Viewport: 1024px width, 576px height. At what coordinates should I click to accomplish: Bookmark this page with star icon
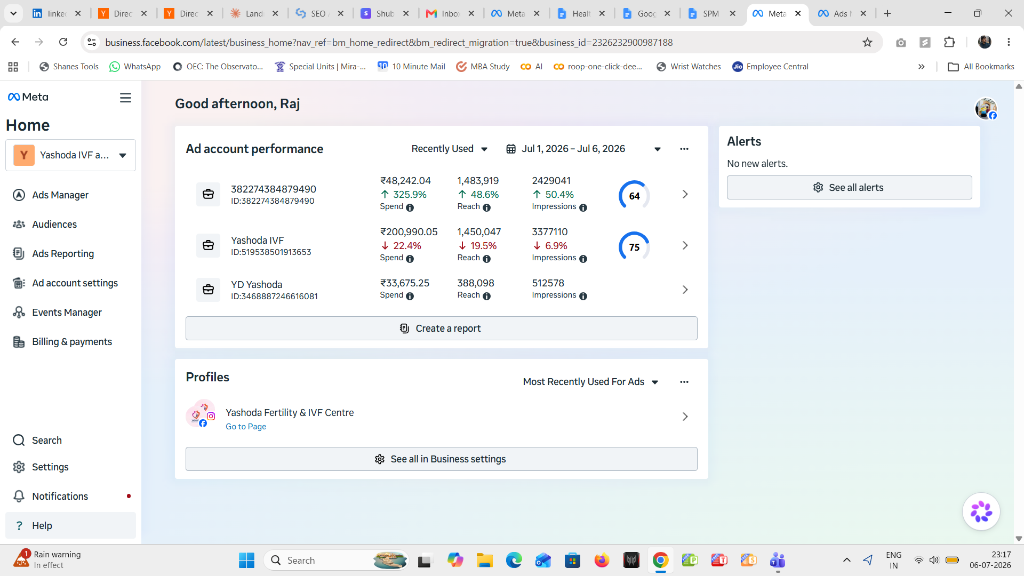867,42
